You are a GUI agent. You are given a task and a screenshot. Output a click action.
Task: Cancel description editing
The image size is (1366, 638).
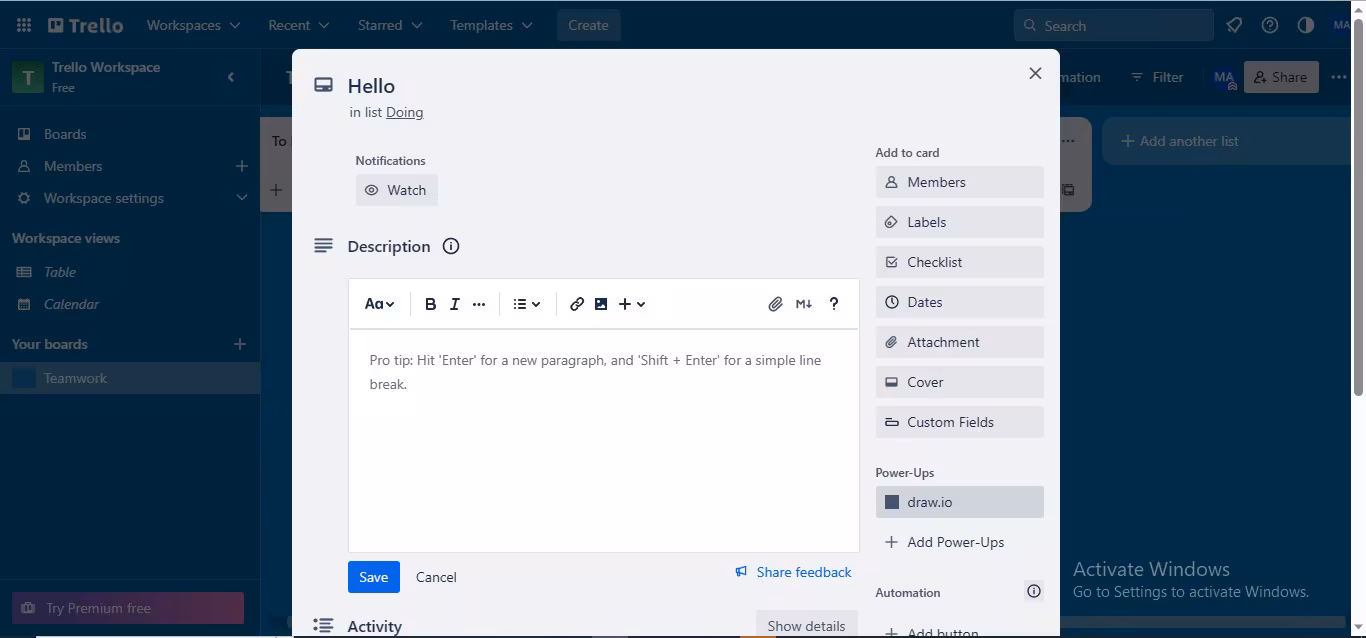tap(436, 577)
